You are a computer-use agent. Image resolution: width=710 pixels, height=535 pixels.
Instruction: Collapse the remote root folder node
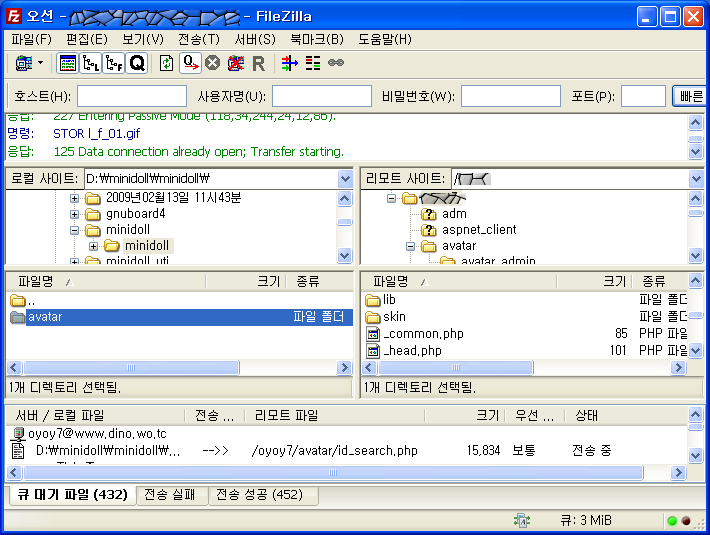392,198
